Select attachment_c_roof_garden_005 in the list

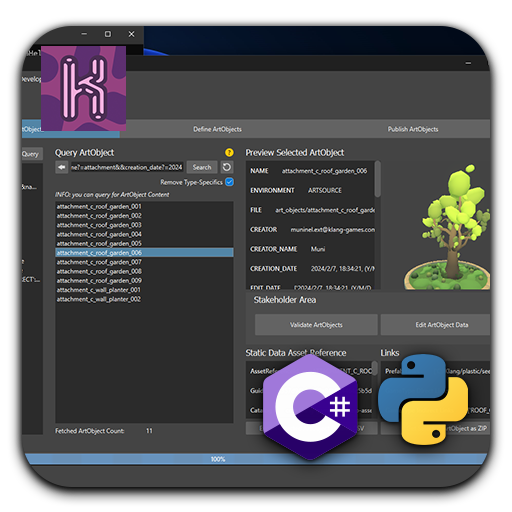click(144, 243)
